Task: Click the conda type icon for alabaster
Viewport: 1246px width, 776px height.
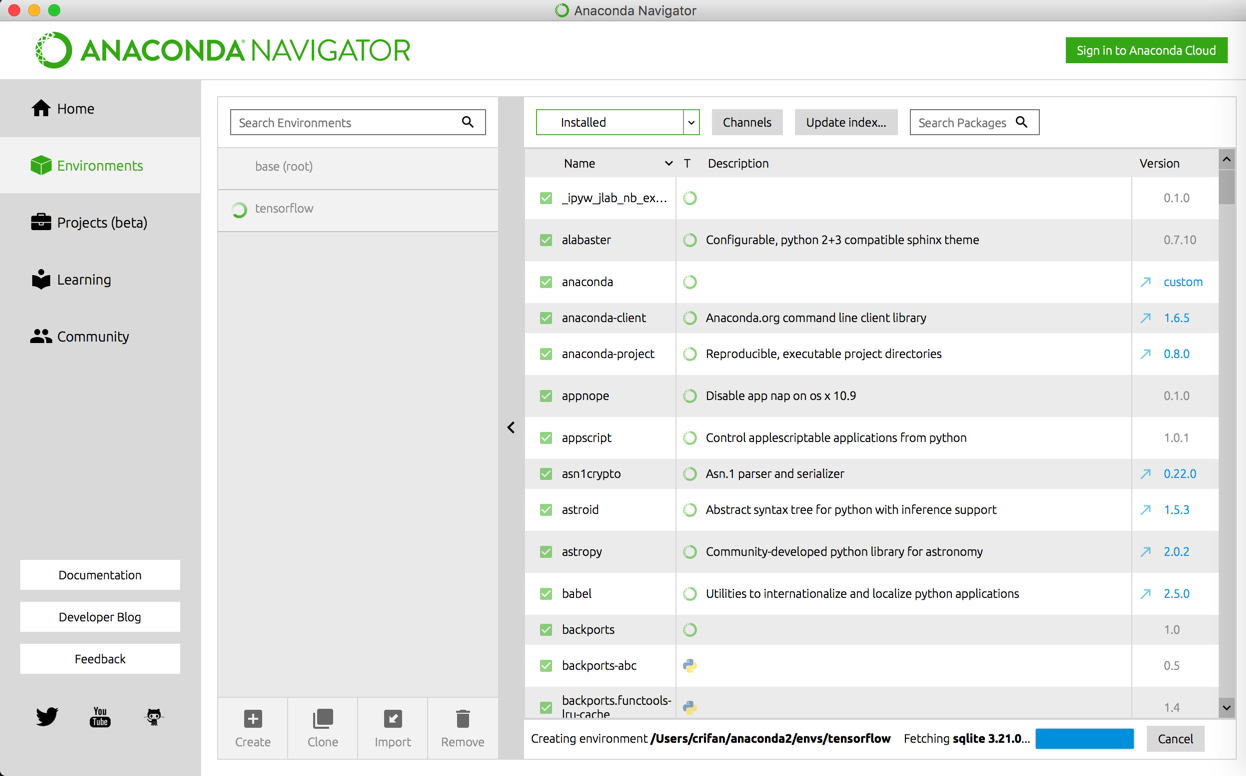Action: pyautogui.click(x=690, y=240)
